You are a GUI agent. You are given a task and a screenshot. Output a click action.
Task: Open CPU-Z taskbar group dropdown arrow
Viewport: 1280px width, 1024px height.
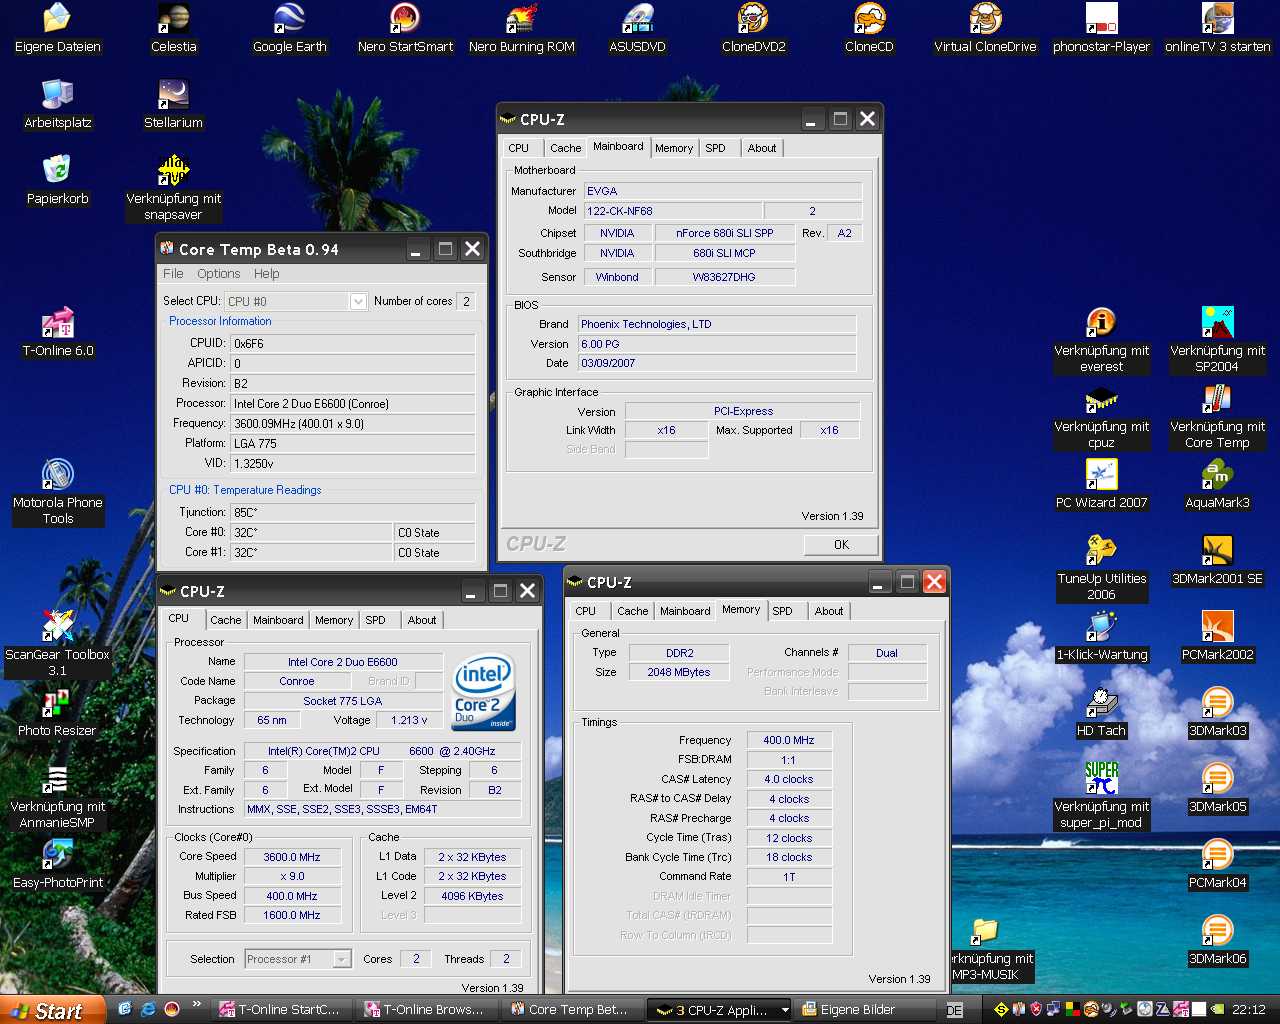(785, 1010)
